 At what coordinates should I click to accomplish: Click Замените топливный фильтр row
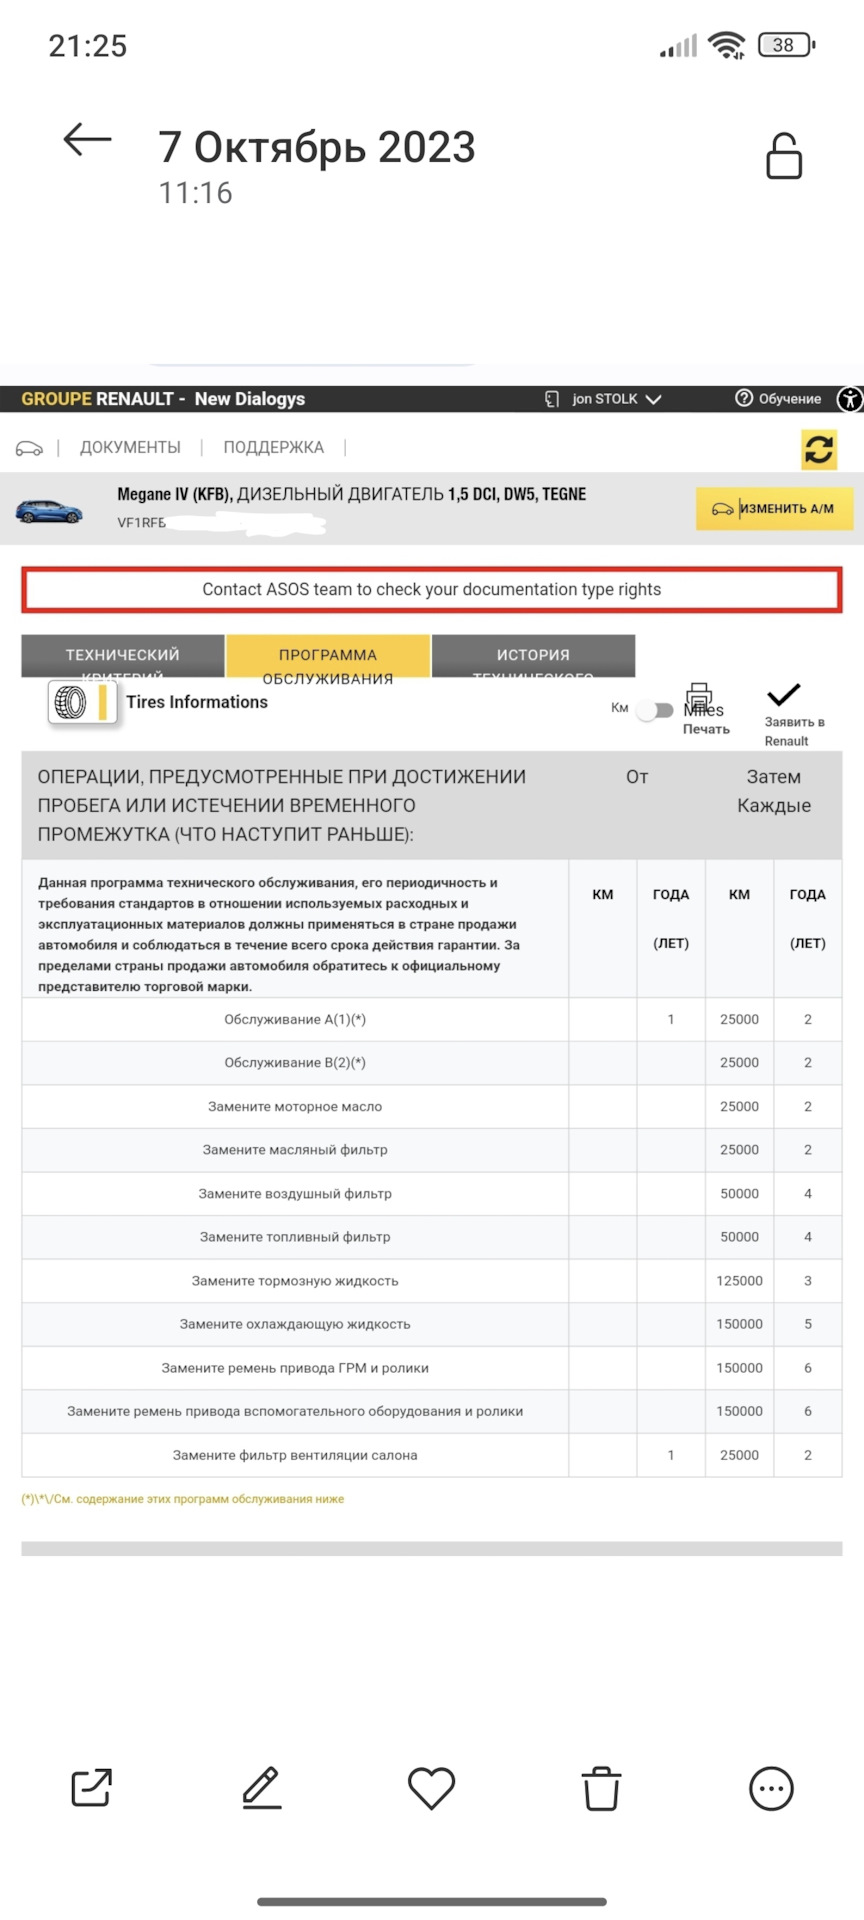coord(432,1237)
